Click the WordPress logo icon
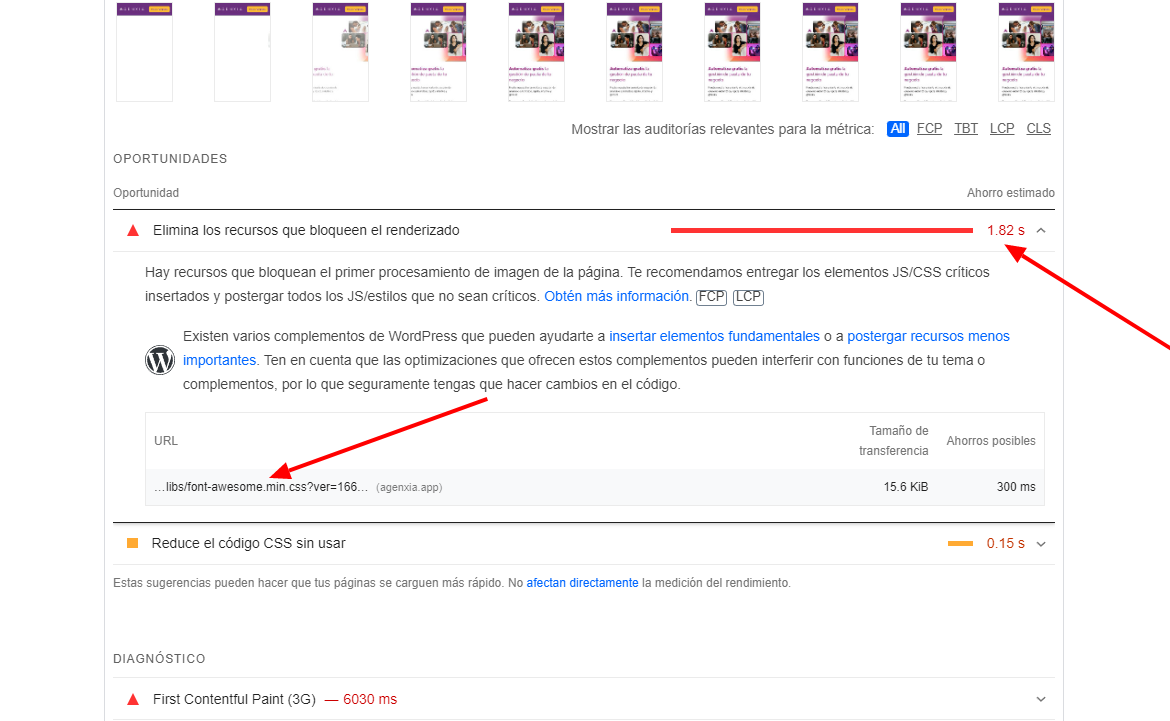Image resolution: width=1170 pixels, height=721 pixels. point(160,360)
